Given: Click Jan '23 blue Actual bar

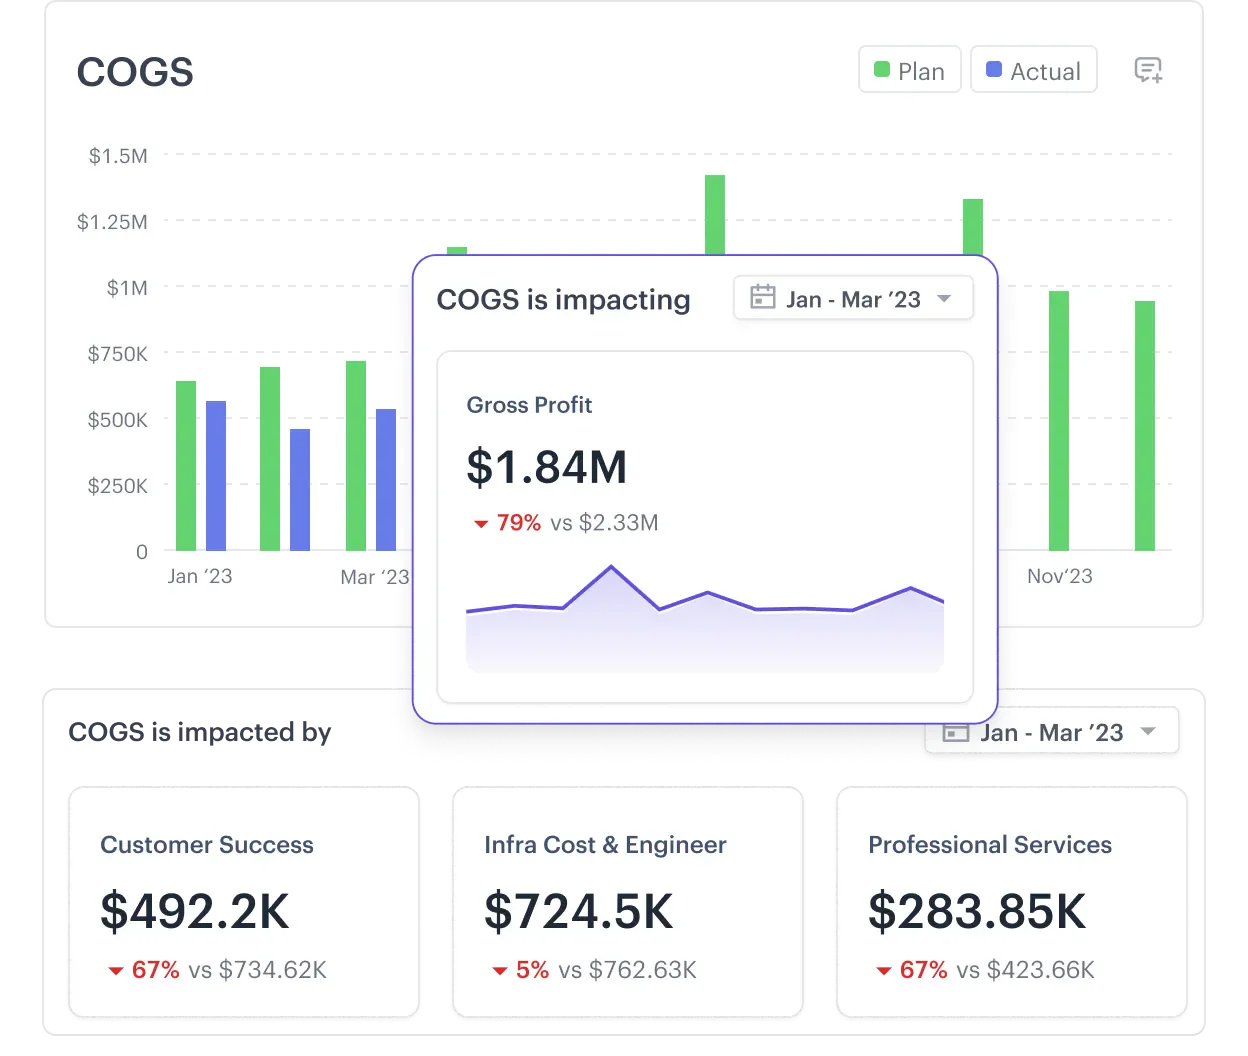Looking at the screenshot, I should [216, 476].
